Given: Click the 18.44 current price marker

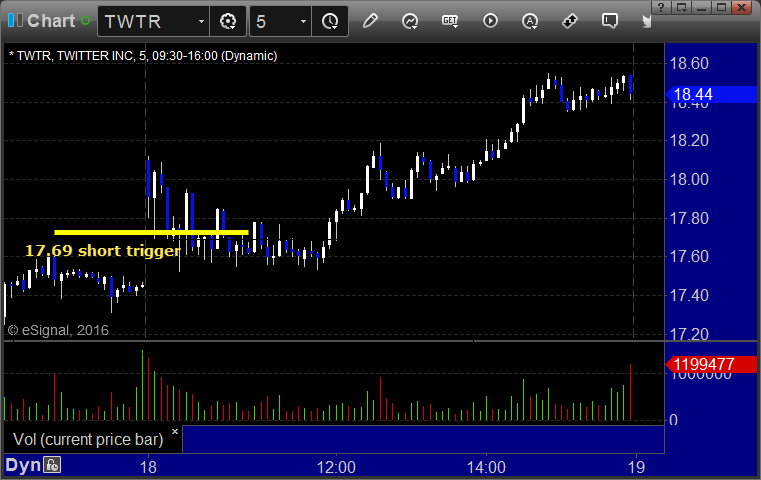Looking at the screenshot, I should coord(711,94).
